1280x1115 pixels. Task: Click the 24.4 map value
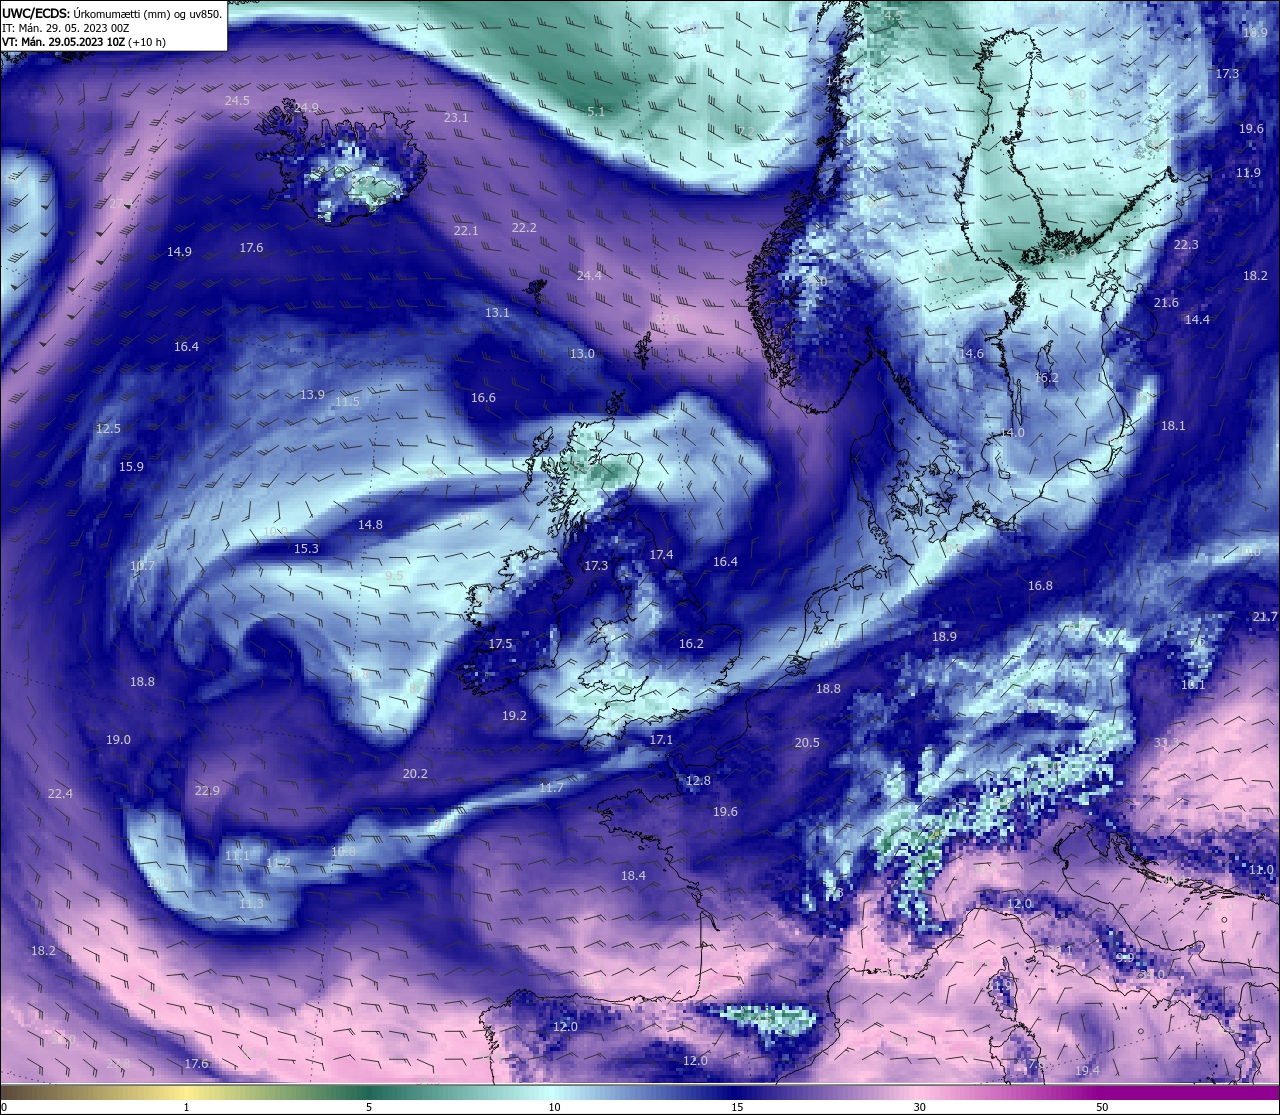pyautogui.click(x=590, y=275)
